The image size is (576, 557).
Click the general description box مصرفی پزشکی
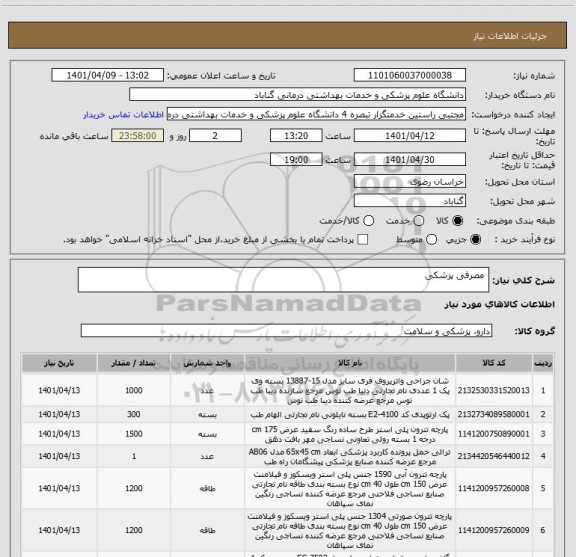click(x=283, y=280)
